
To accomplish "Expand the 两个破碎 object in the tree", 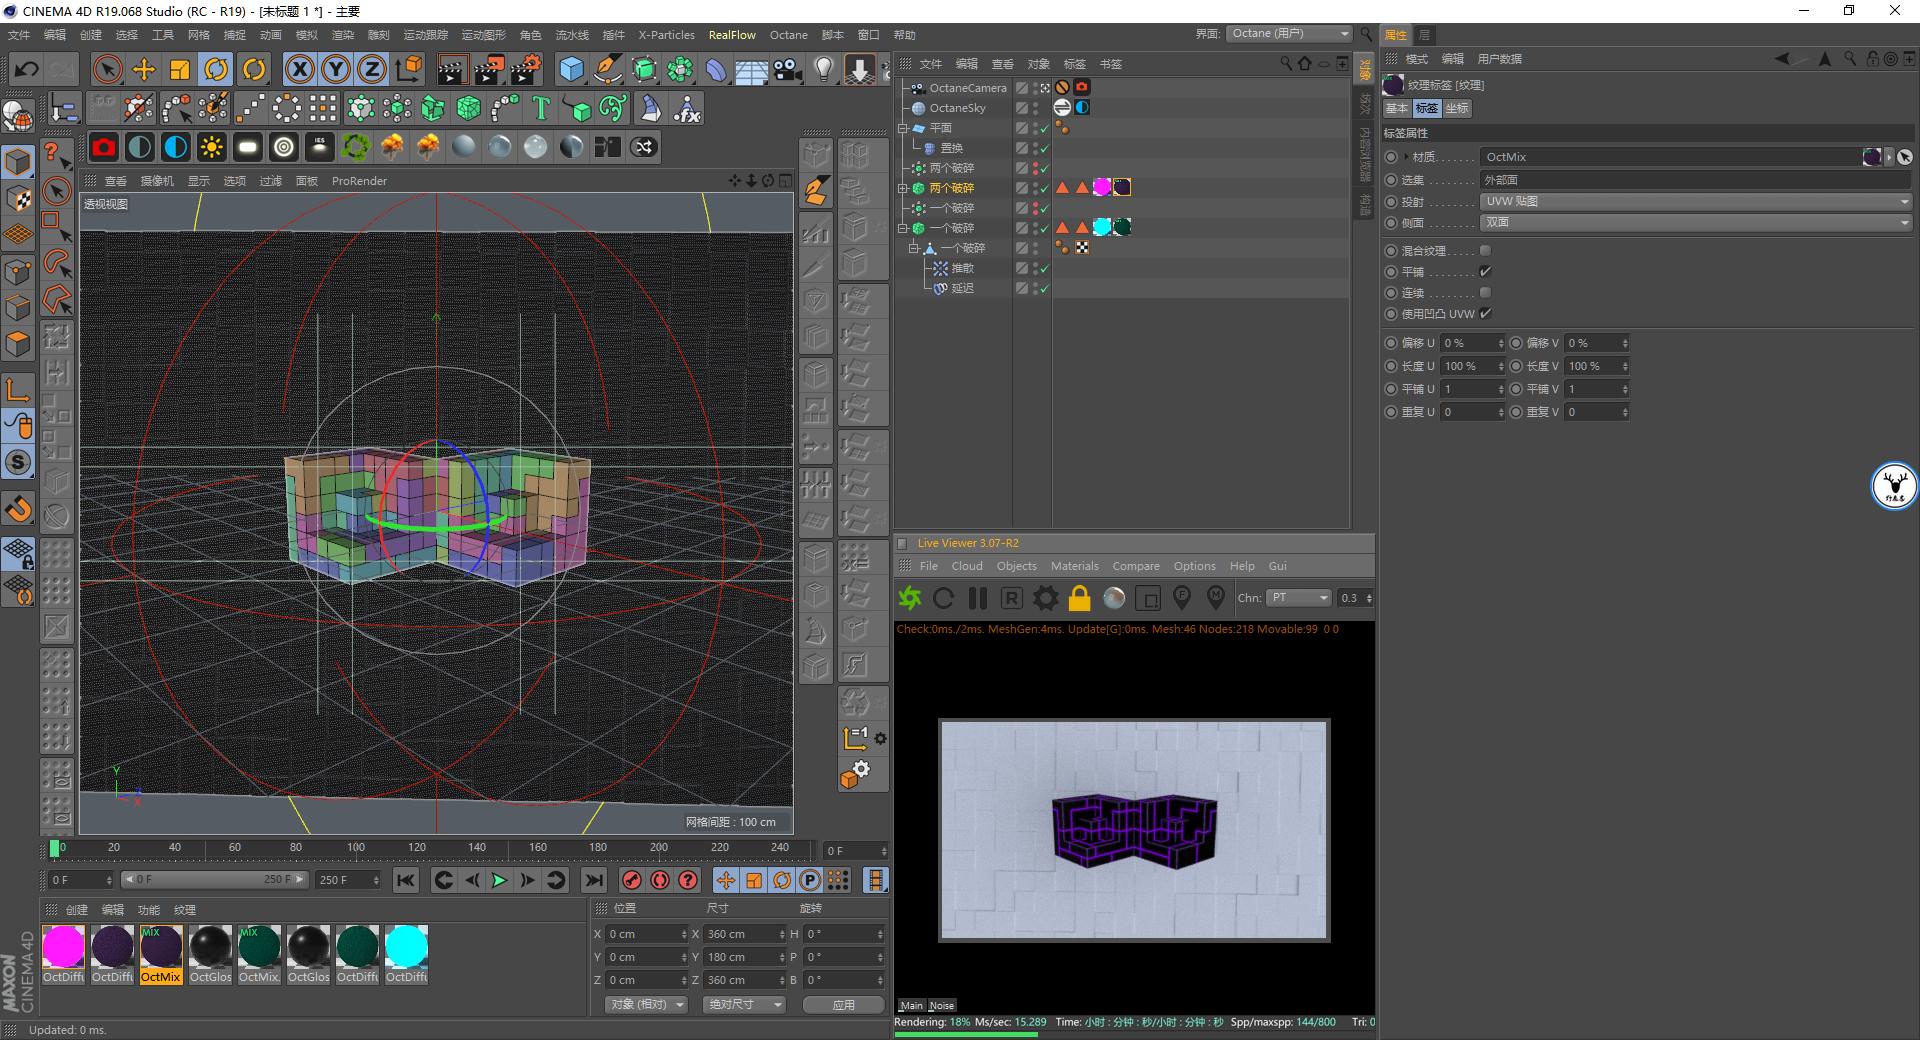I will pyautogui.click(x=904, y=188).
